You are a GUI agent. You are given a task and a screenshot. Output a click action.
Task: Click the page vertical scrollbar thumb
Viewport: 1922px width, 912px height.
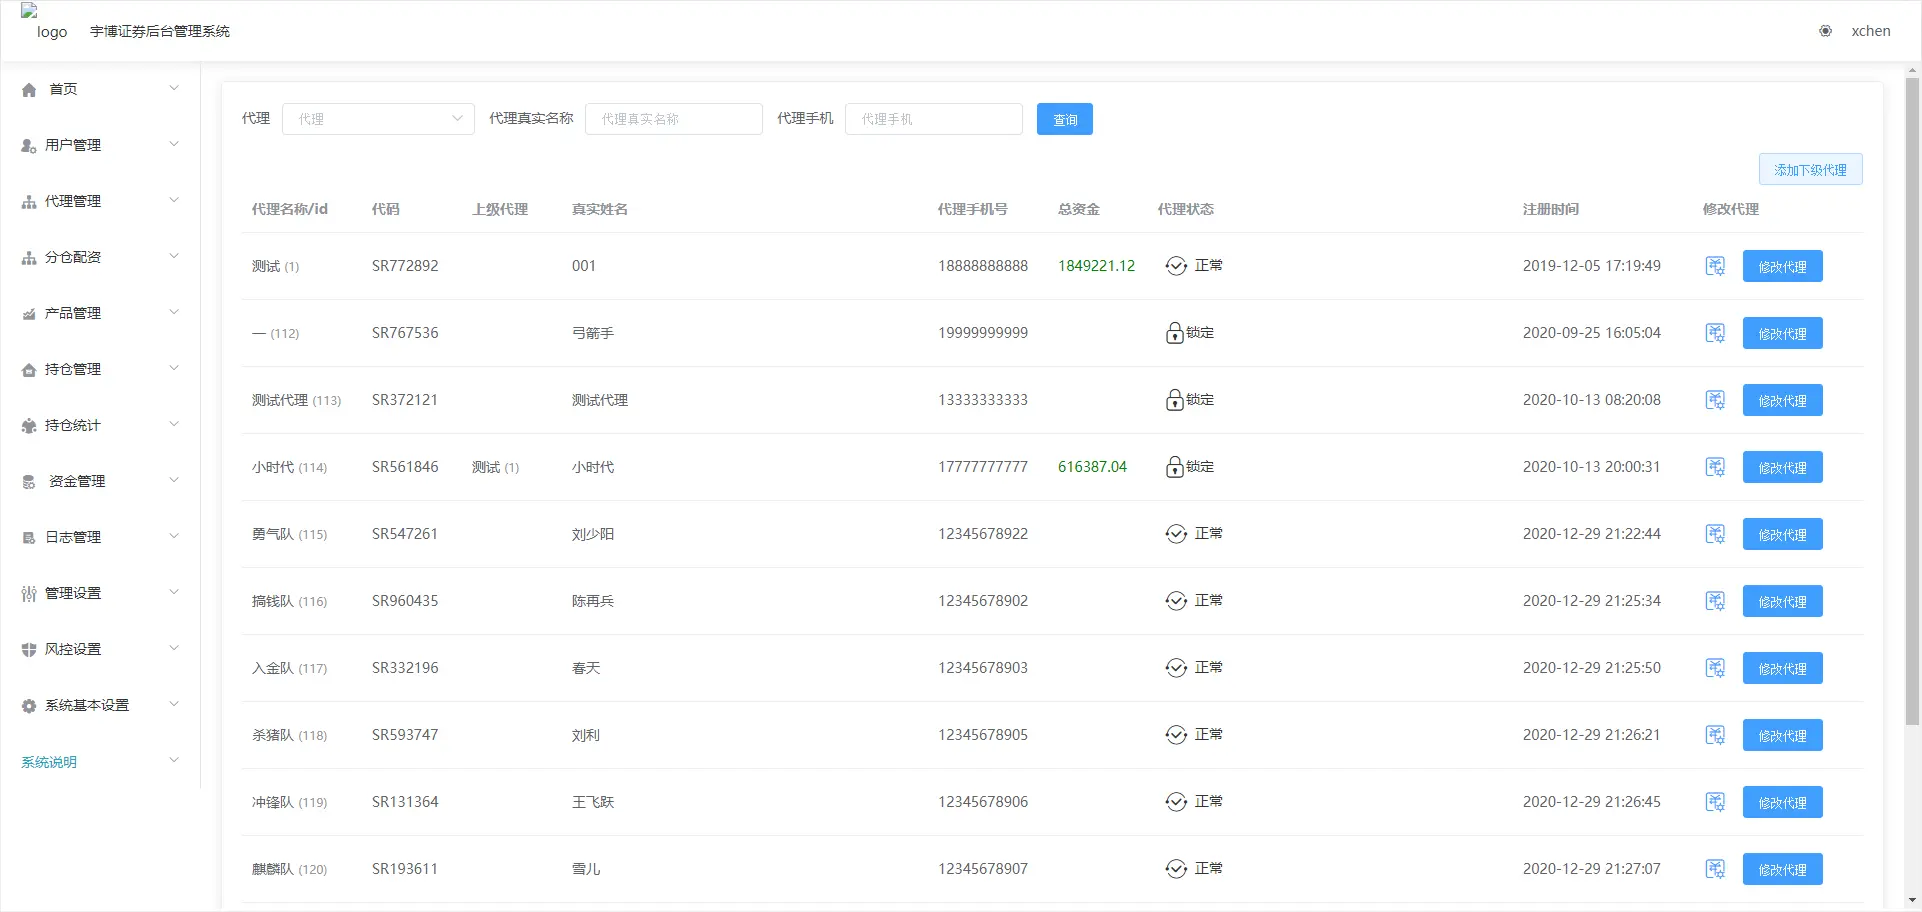pos(1912,400)
